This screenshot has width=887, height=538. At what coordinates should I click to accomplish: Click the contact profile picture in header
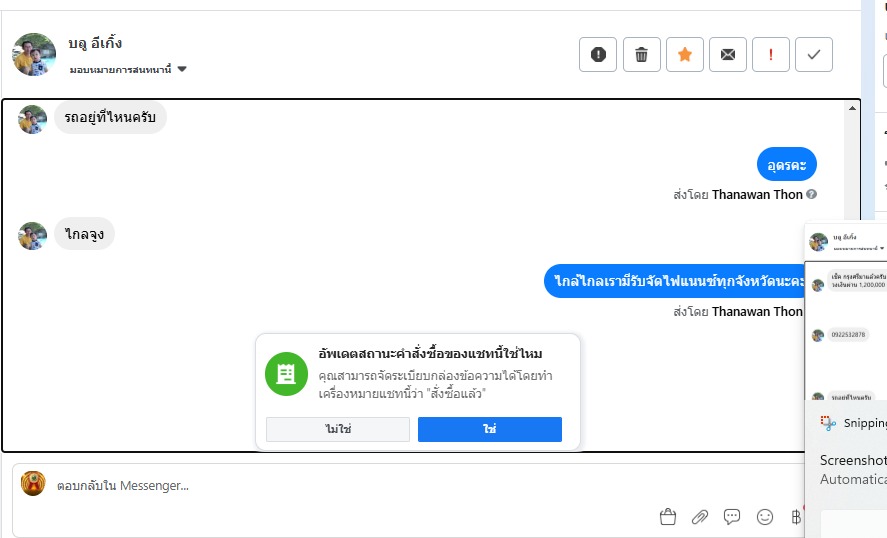(34, 54)
